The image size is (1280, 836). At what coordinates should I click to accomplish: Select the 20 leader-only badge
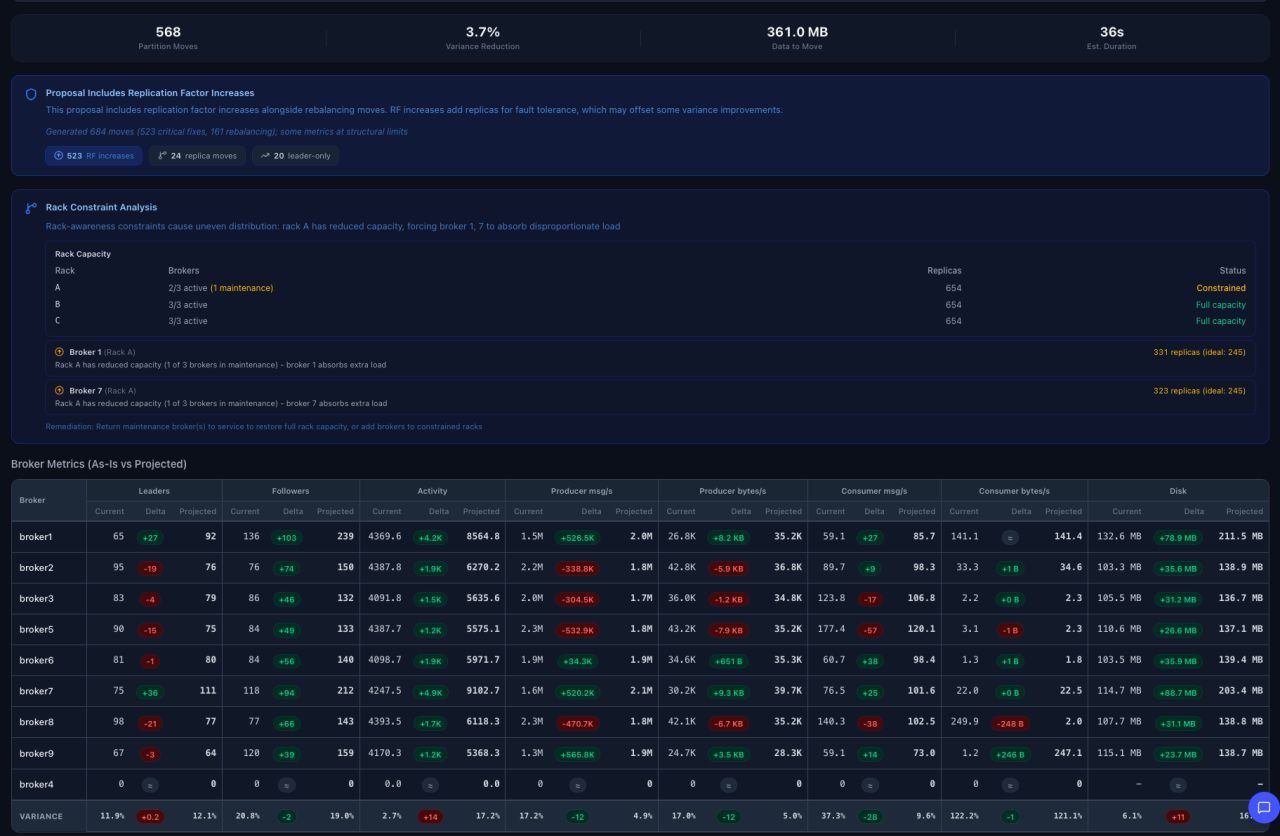pyautogui.click(x=295, y=156)
